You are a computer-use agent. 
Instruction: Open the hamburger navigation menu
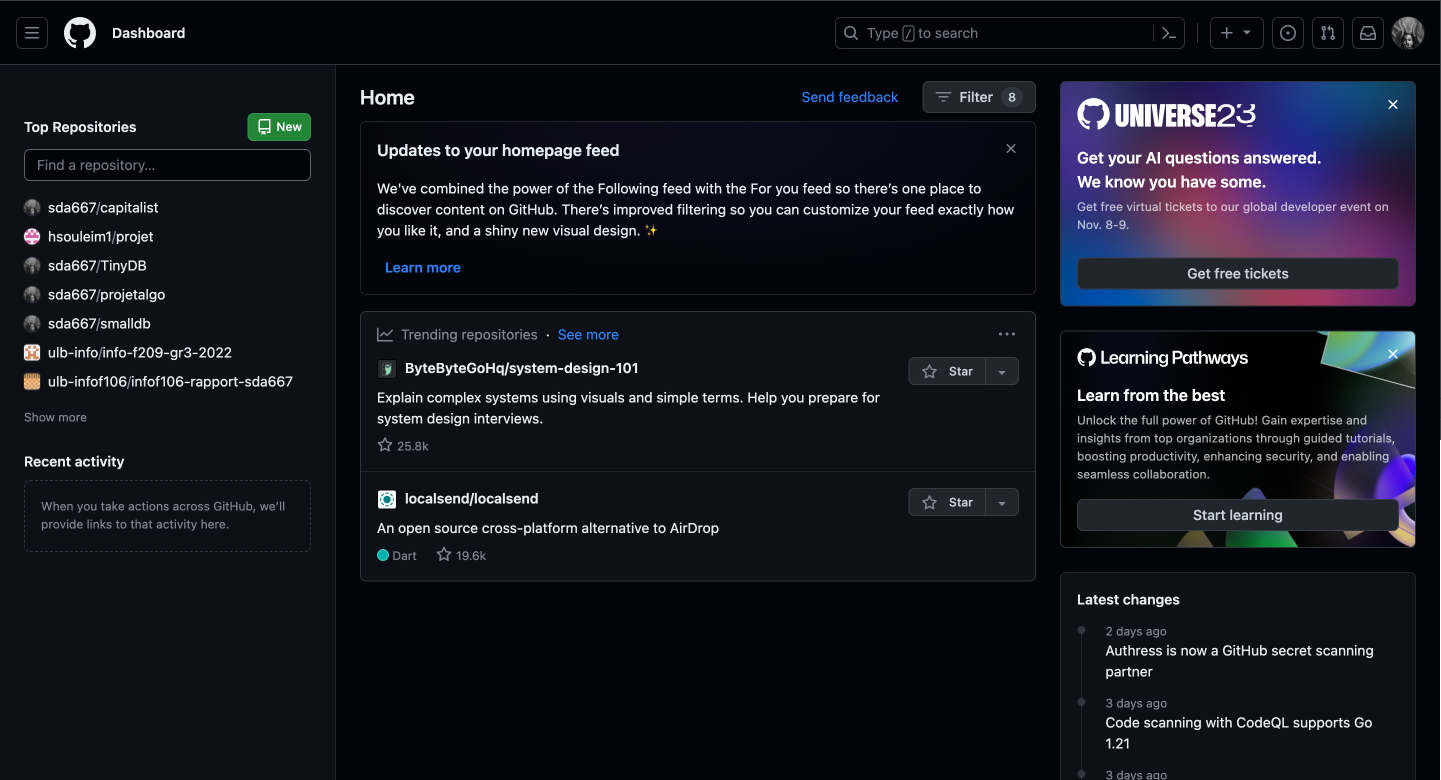(32, 33)
